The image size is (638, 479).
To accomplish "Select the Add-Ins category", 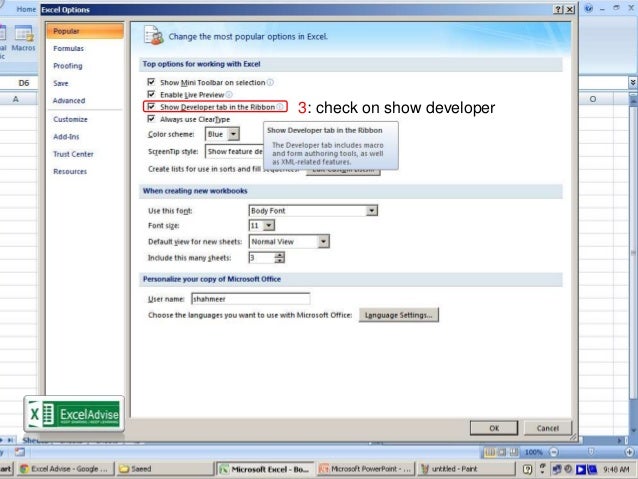I will point(85,137).
